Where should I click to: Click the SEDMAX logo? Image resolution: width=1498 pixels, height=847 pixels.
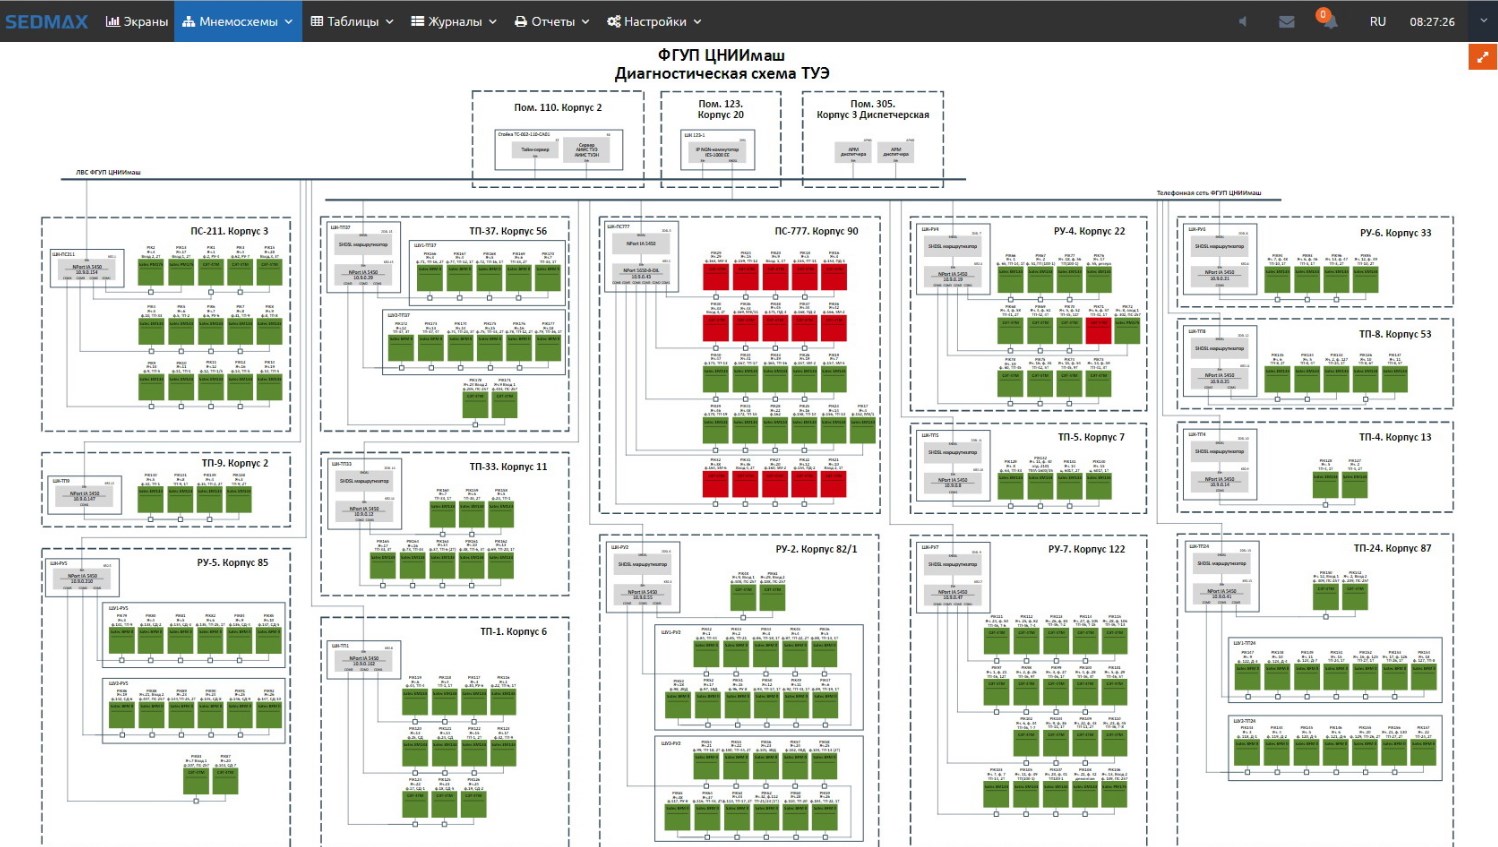click(47, 21)
